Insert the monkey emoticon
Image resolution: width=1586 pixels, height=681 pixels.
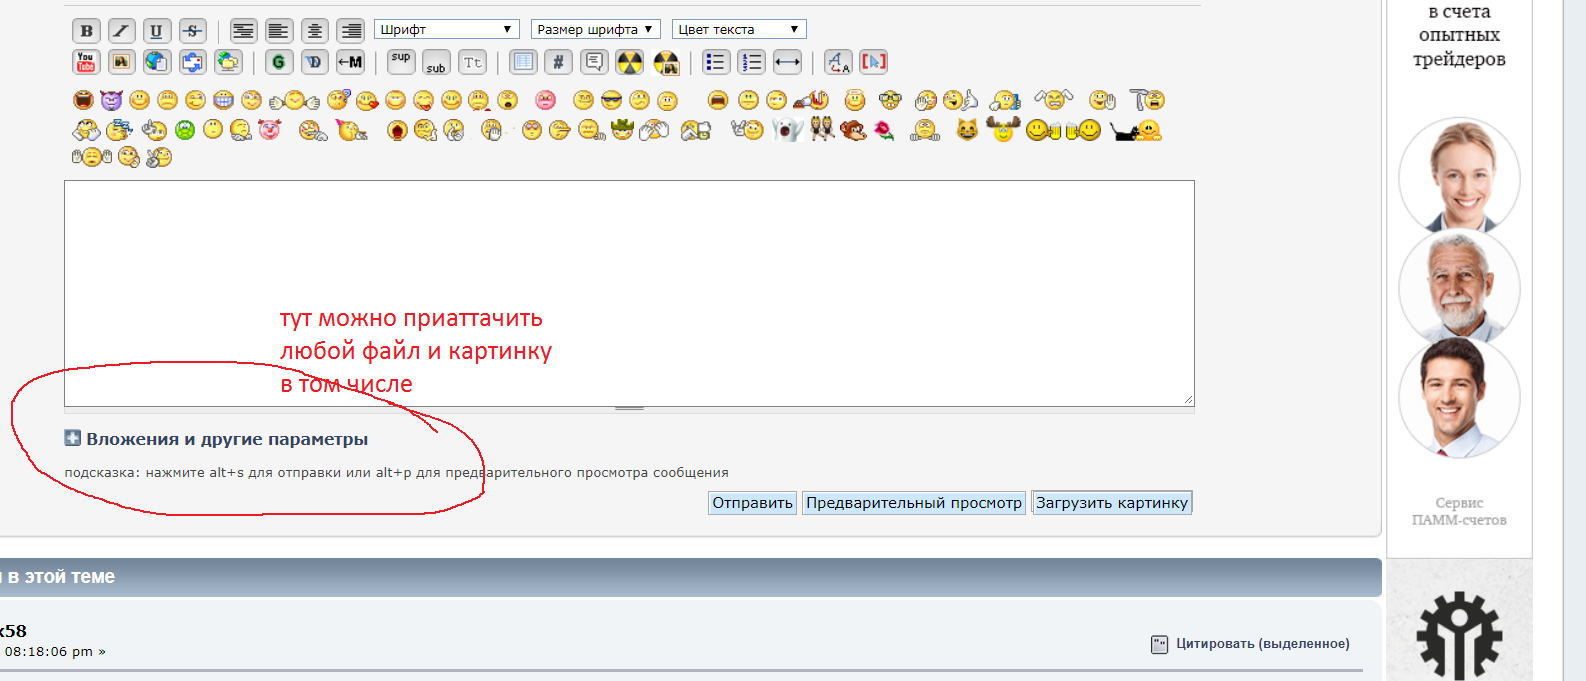click(x=853, y=130)
